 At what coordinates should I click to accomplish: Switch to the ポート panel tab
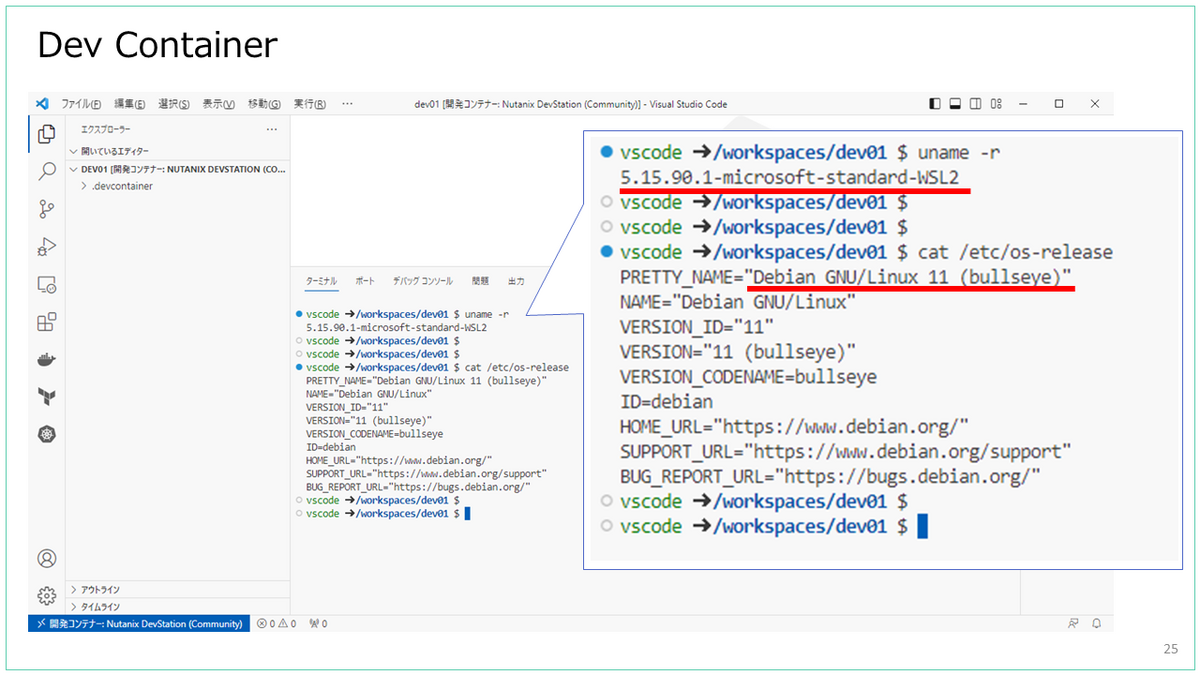pyautogui.click(x=365, y=282)
